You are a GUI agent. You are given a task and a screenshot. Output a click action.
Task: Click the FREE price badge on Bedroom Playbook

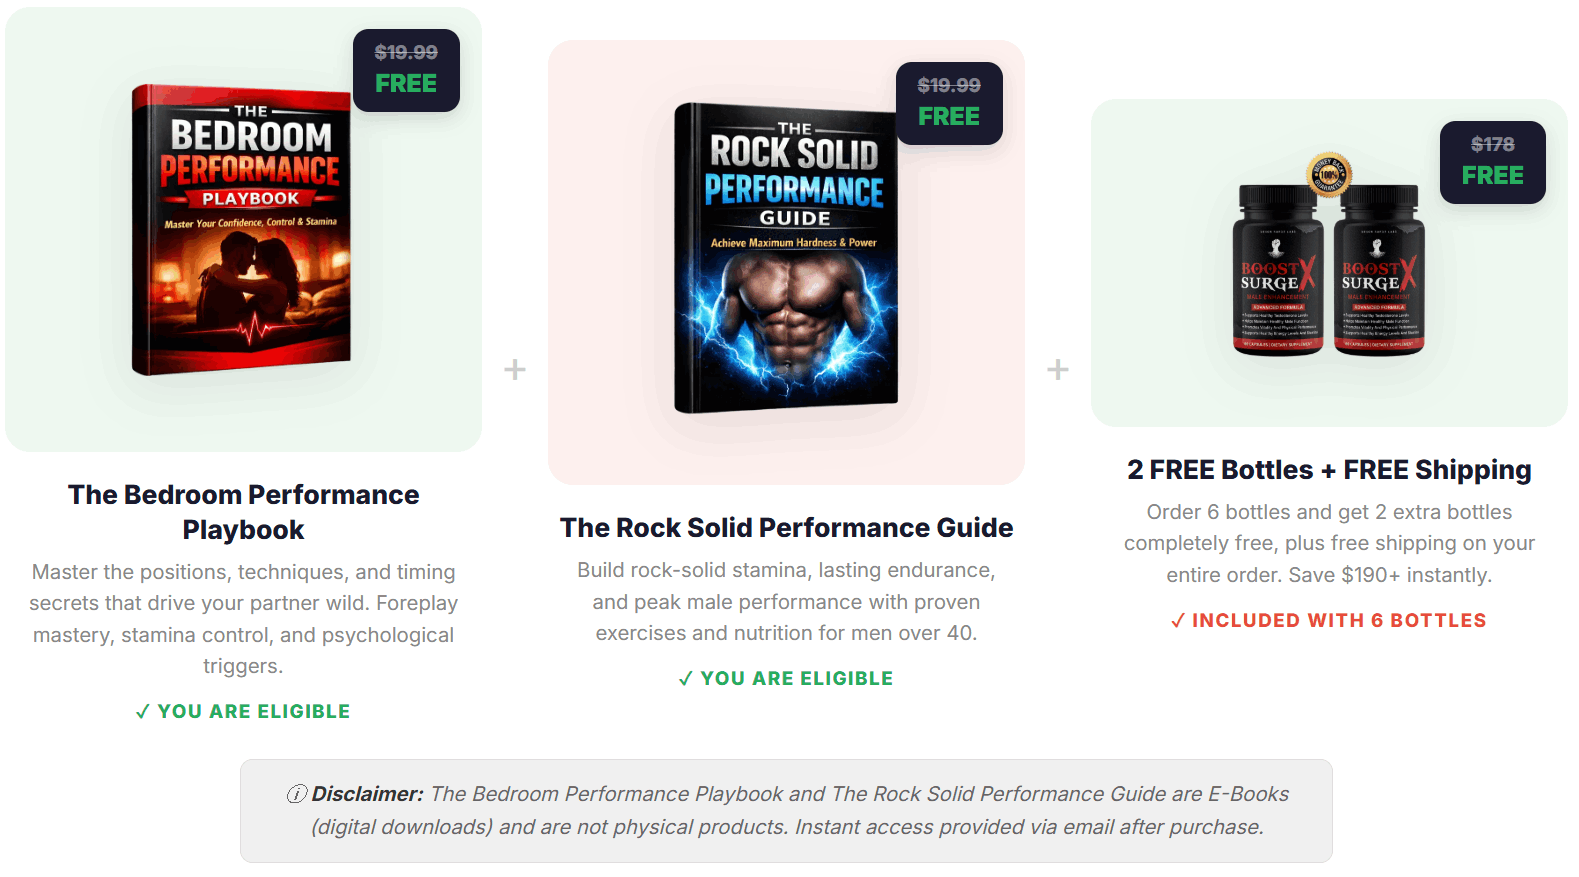click(x=406, y=70)
